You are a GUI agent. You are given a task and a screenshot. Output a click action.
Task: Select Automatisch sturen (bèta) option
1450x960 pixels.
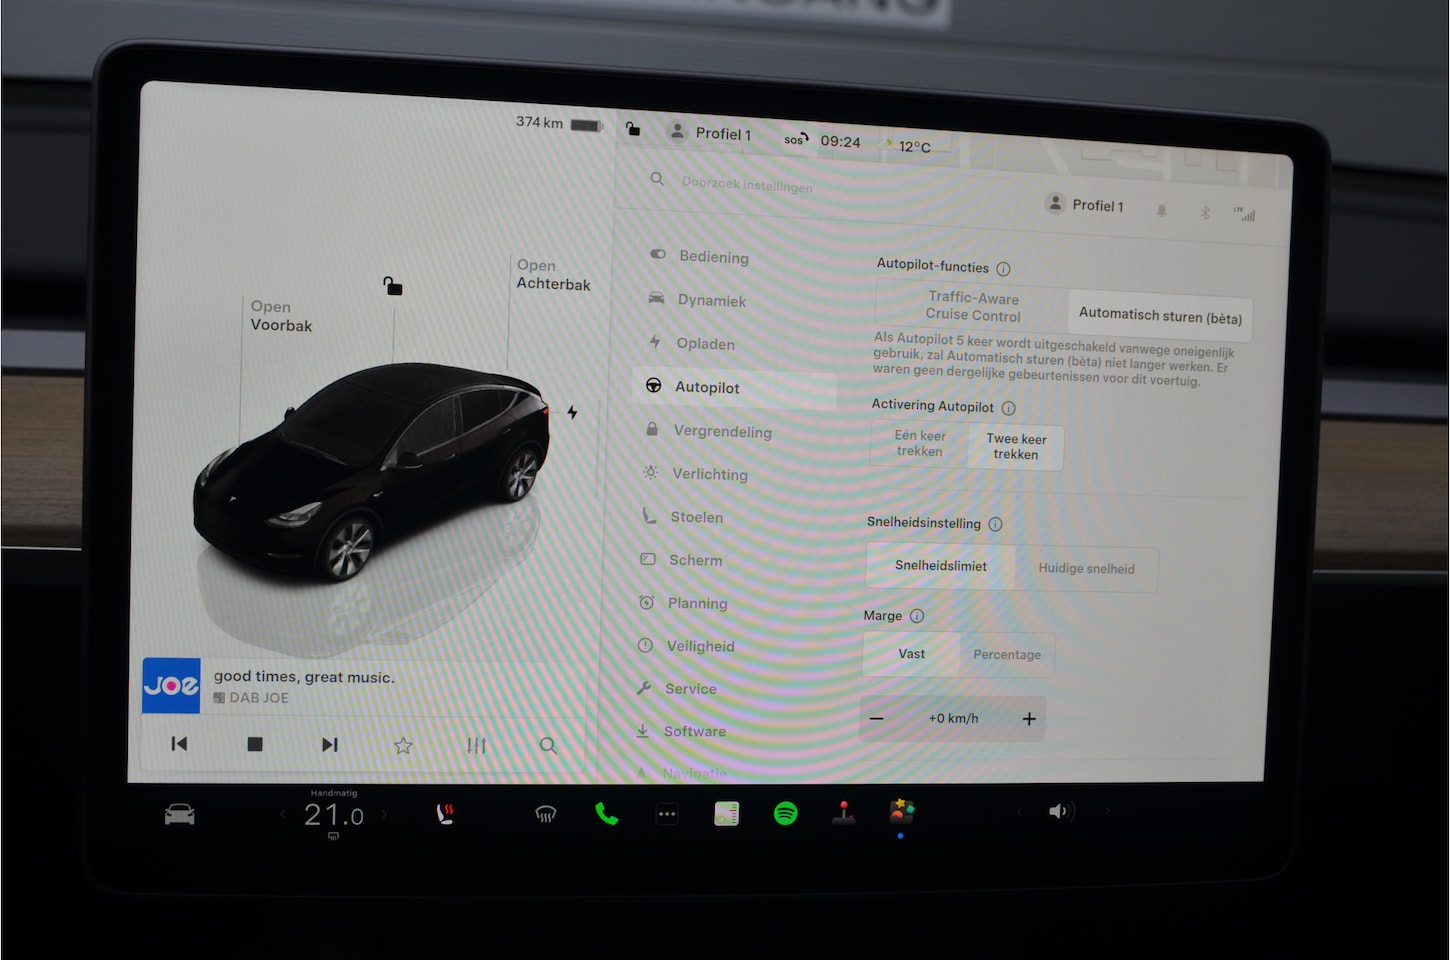click(1159, 316)
